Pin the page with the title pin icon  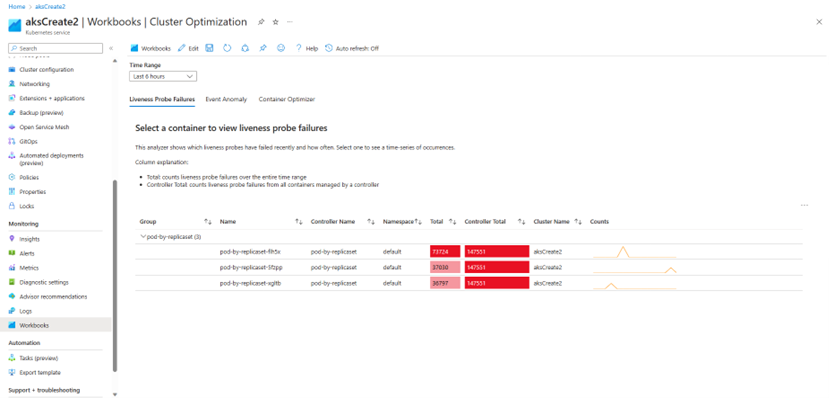point(261,22)
